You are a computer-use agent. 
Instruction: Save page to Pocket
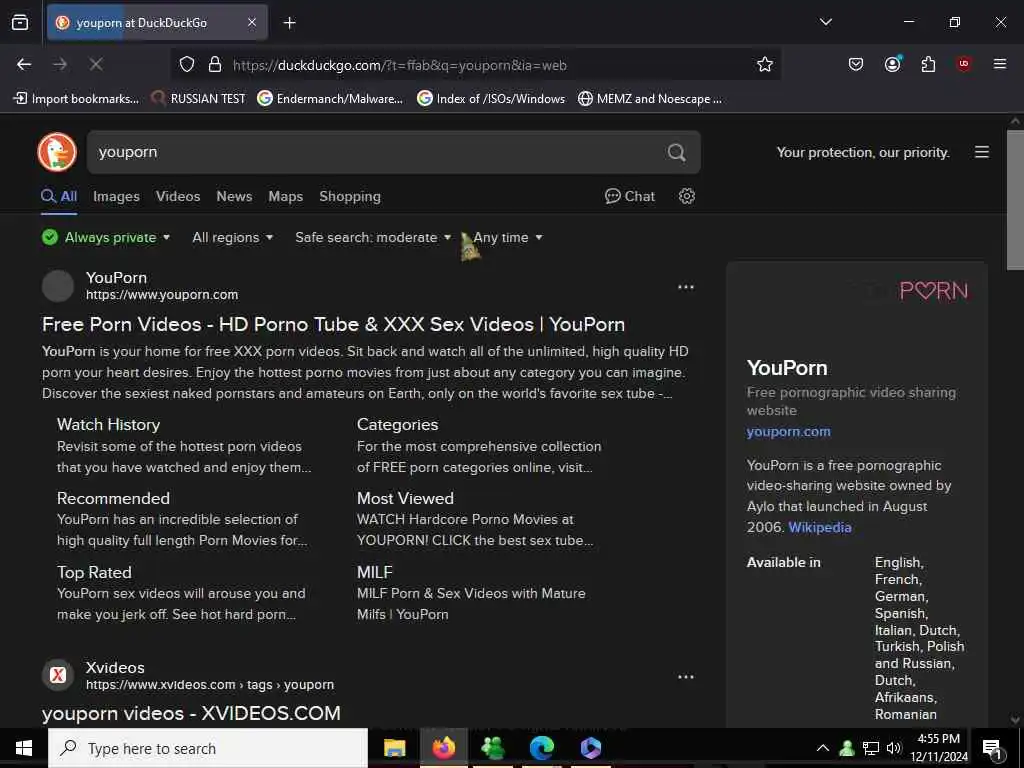(x=856, y=64)
